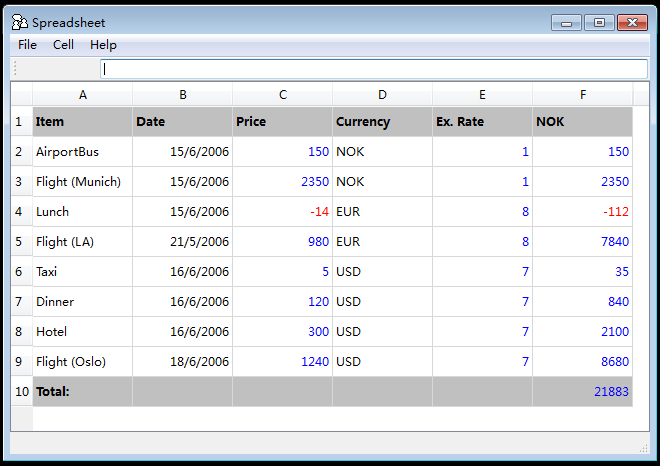Image resolution: width=660 pixels, height=466 pixels.
Task: Select the Flight (LA) exchange rate '8'
Action: (x=482, y=242)
